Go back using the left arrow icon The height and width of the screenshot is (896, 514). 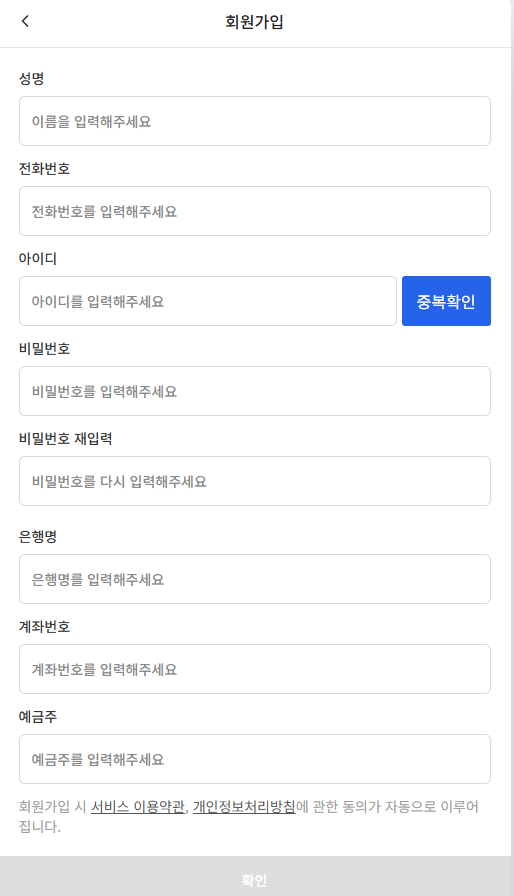click(x=25, y=21)
